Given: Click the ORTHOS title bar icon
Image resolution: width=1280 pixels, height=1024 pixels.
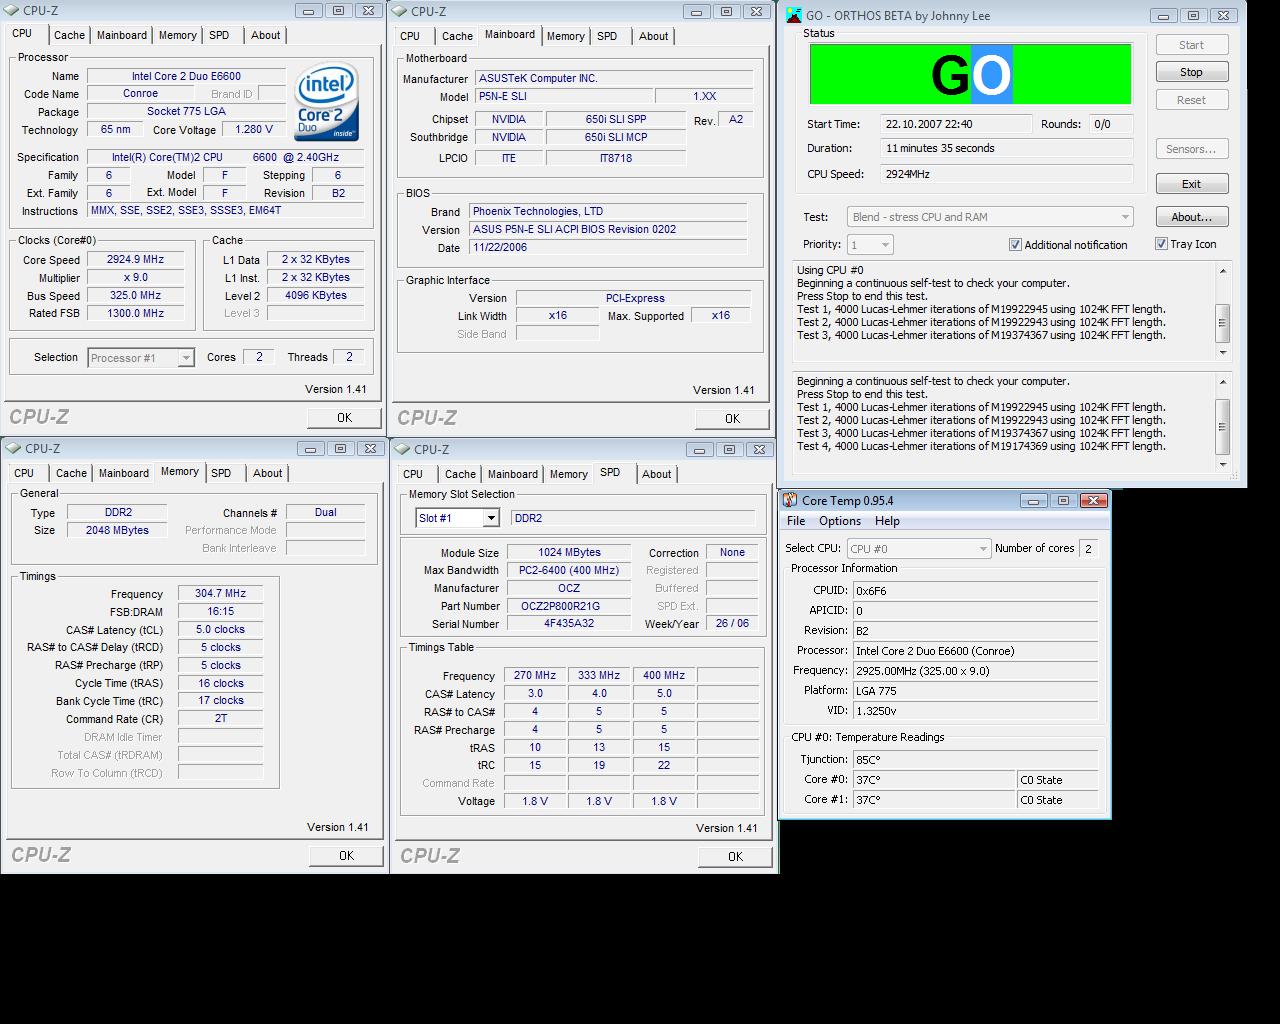Looking at the screenshot, I should 793,15.
